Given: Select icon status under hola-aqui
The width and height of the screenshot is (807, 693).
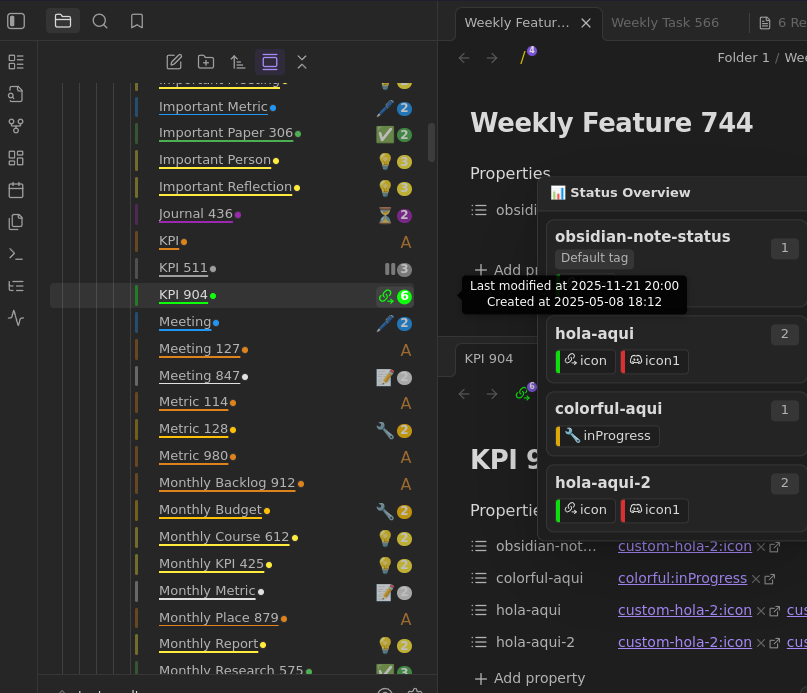Looking at the screenshot, I should [x=586, y=361].
